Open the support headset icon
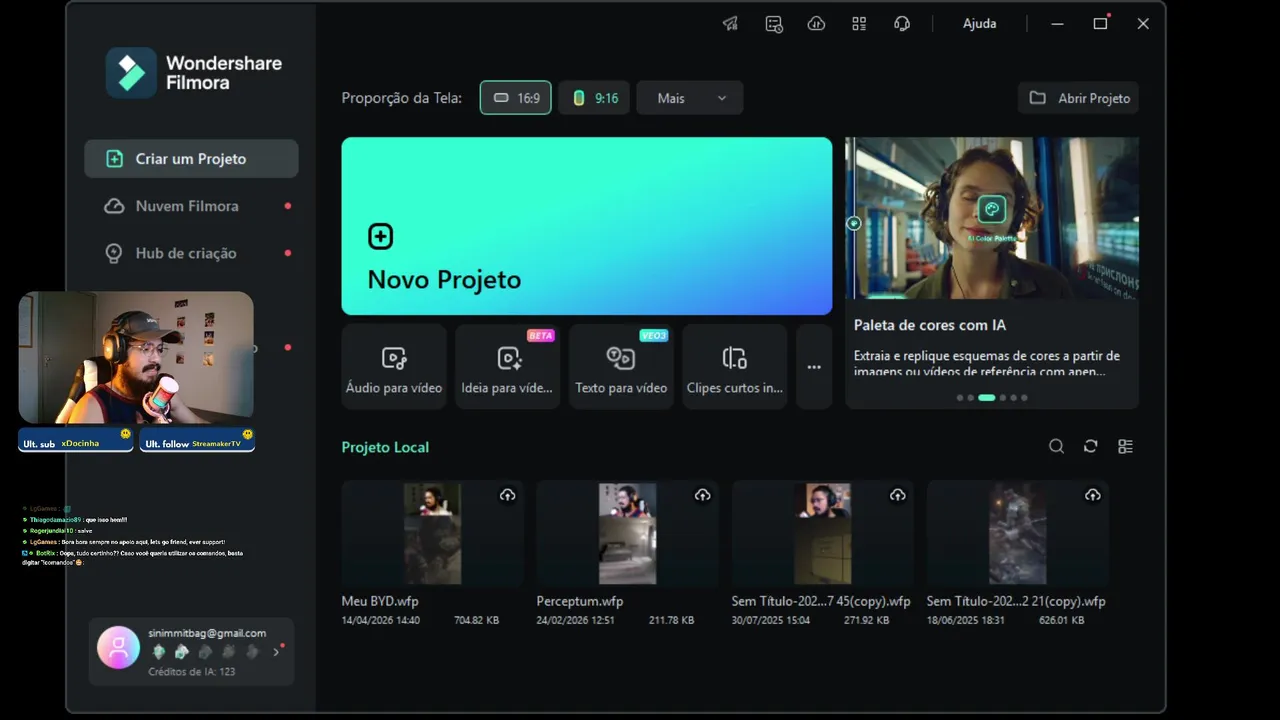 [x=902, y=24]
